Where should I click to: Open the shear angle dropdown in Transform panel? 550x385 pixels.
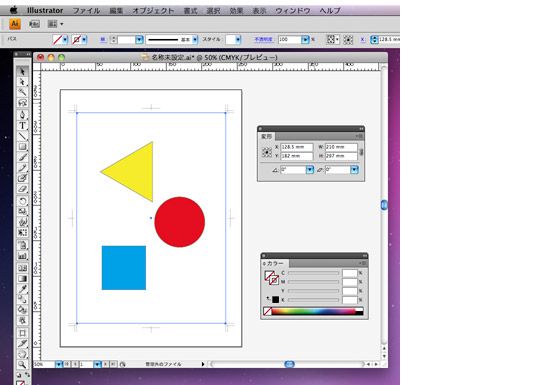tap(354, 170)
